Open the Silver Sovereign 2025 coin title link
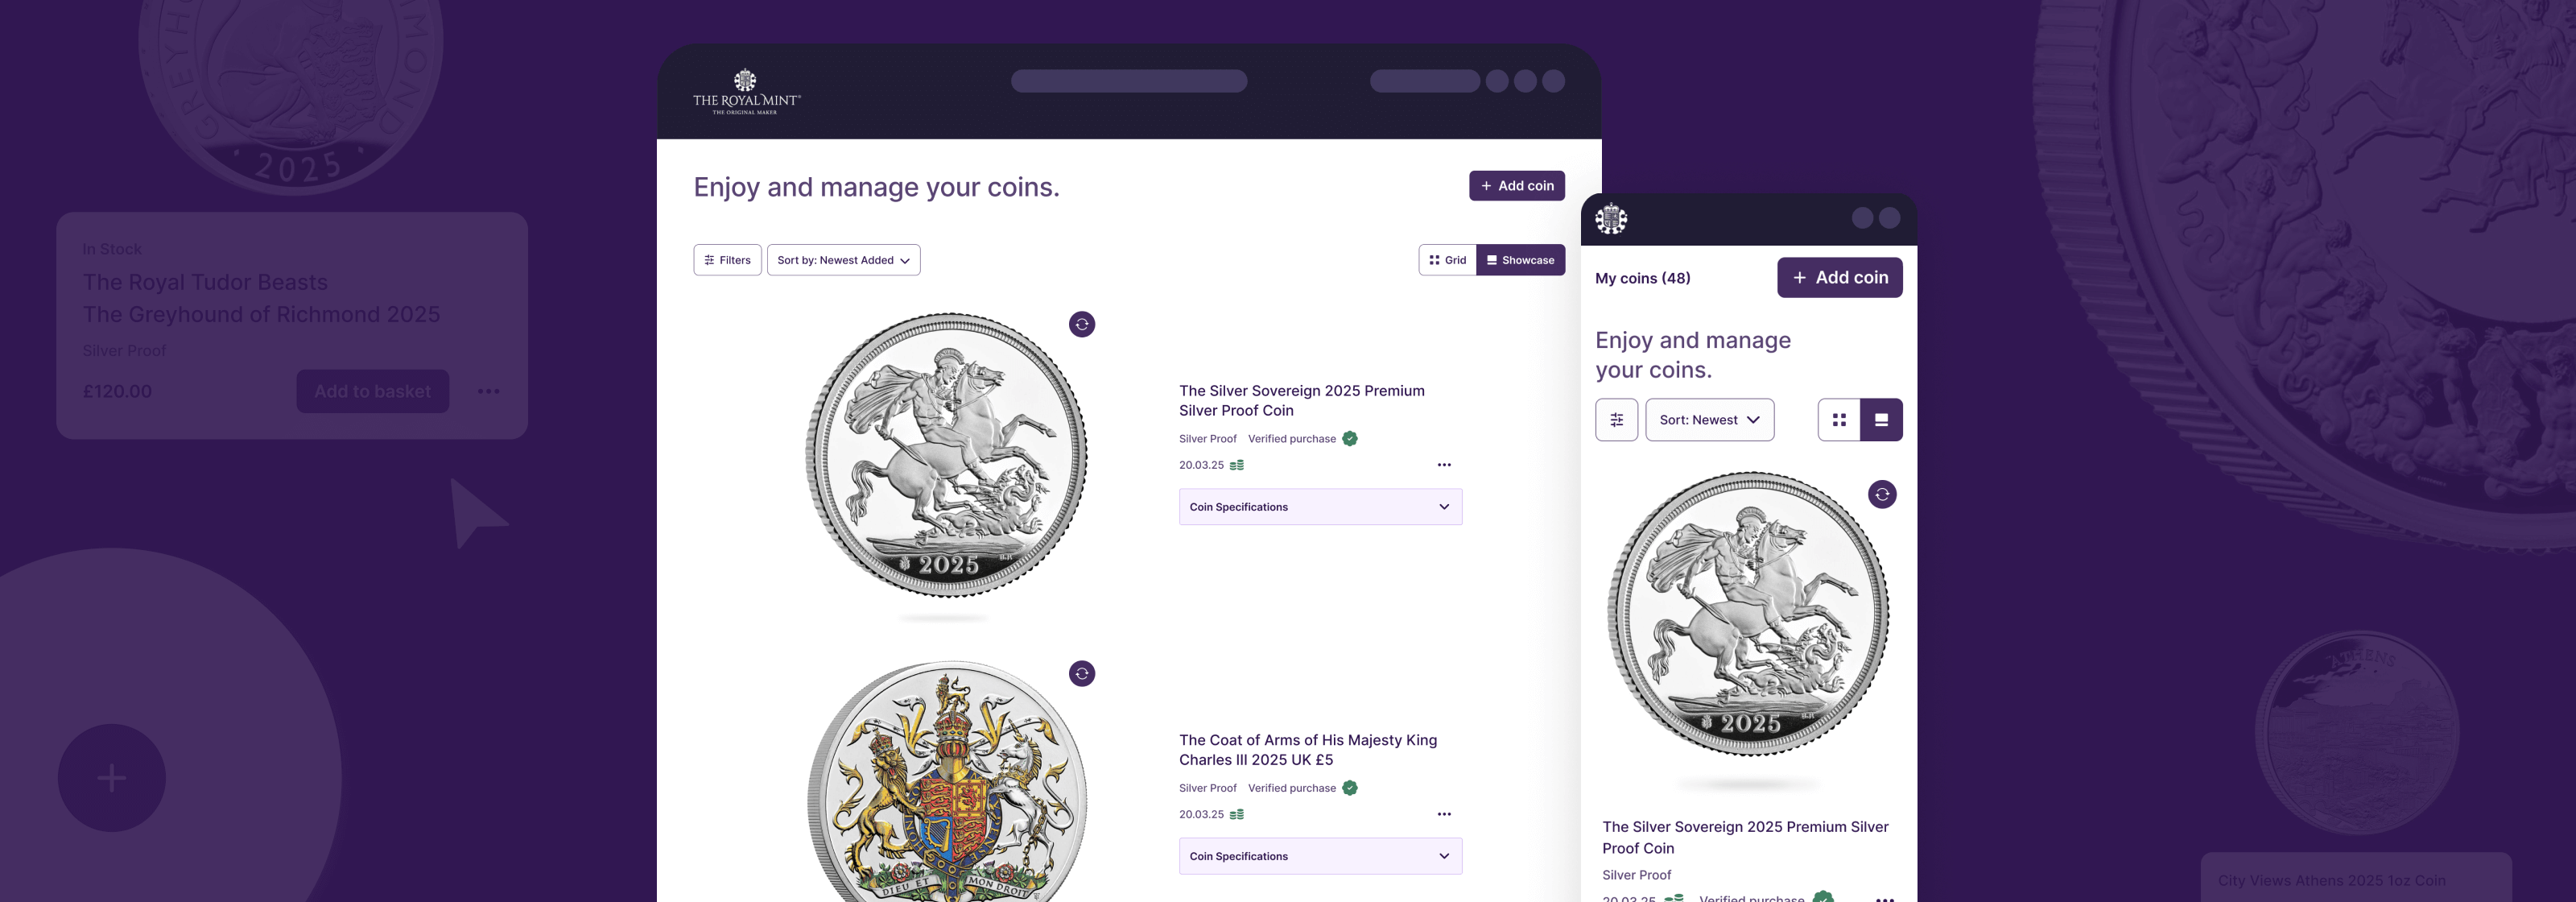The image size is (2576, 902). 1301,400
